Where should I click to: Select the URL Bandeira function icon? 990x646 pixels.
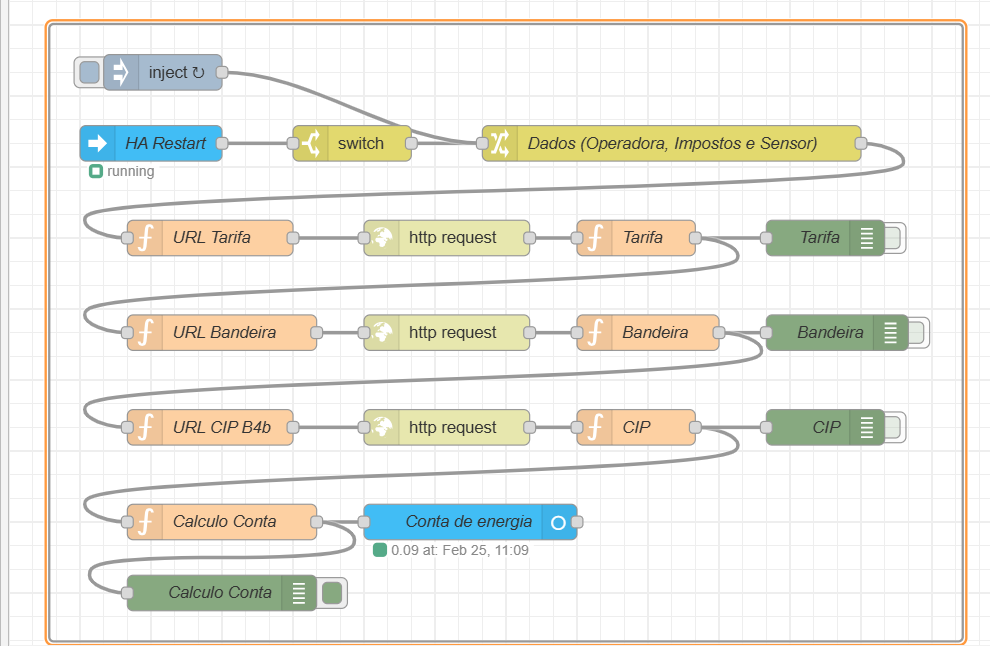click(145, 333)
